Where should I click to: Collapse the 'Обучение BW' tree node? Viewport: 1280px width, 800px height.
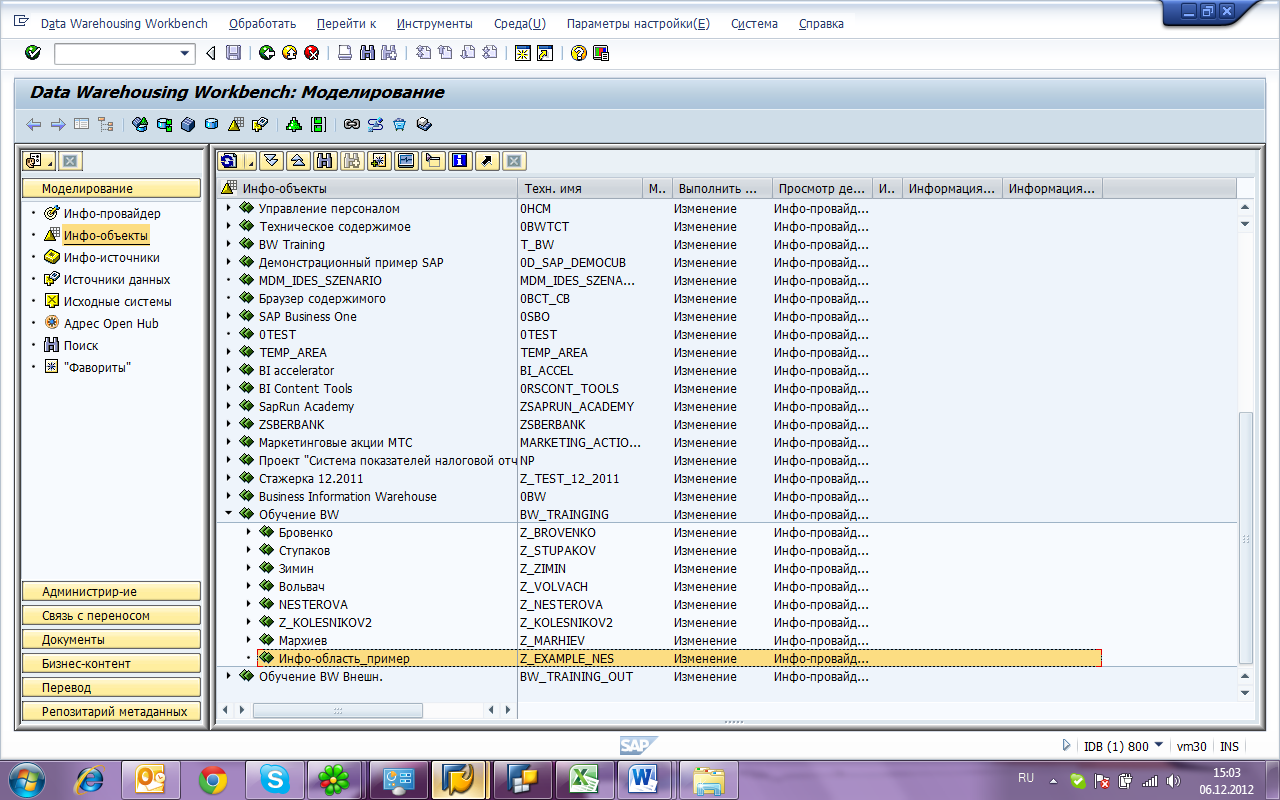tap(229, 514)
